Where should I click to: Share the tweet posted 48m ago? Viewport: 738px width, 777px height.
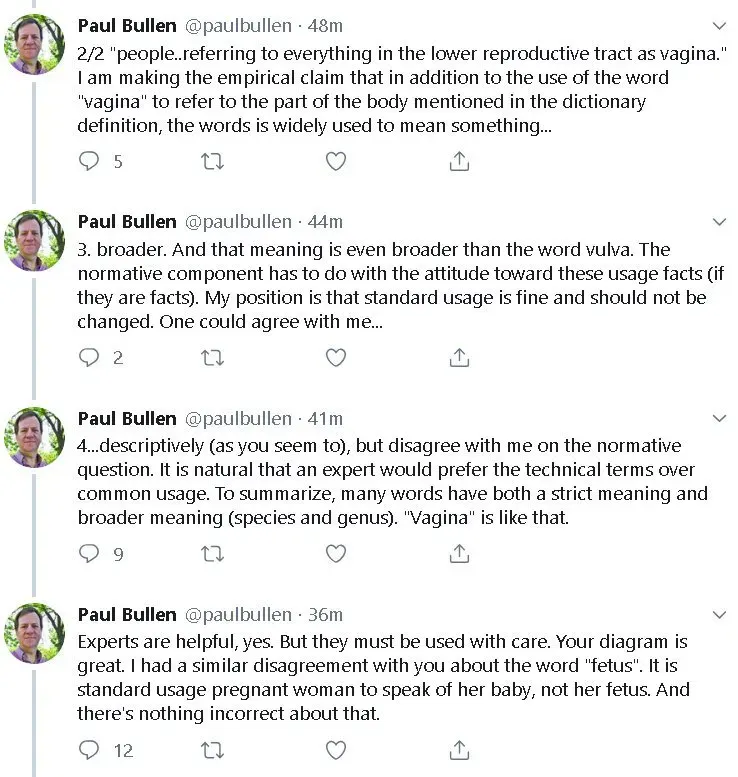click(x=459, y=161)
